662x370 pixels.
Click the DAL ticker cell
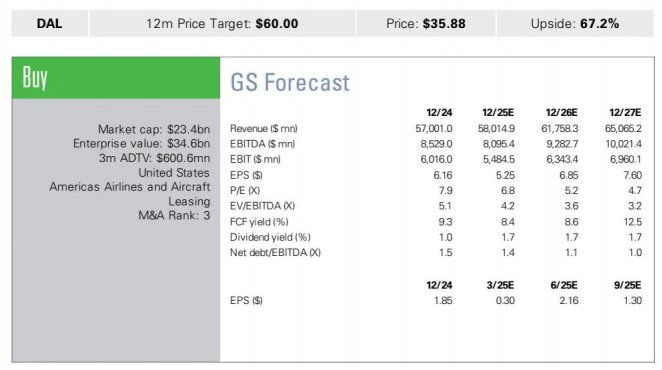coord(50,24)
